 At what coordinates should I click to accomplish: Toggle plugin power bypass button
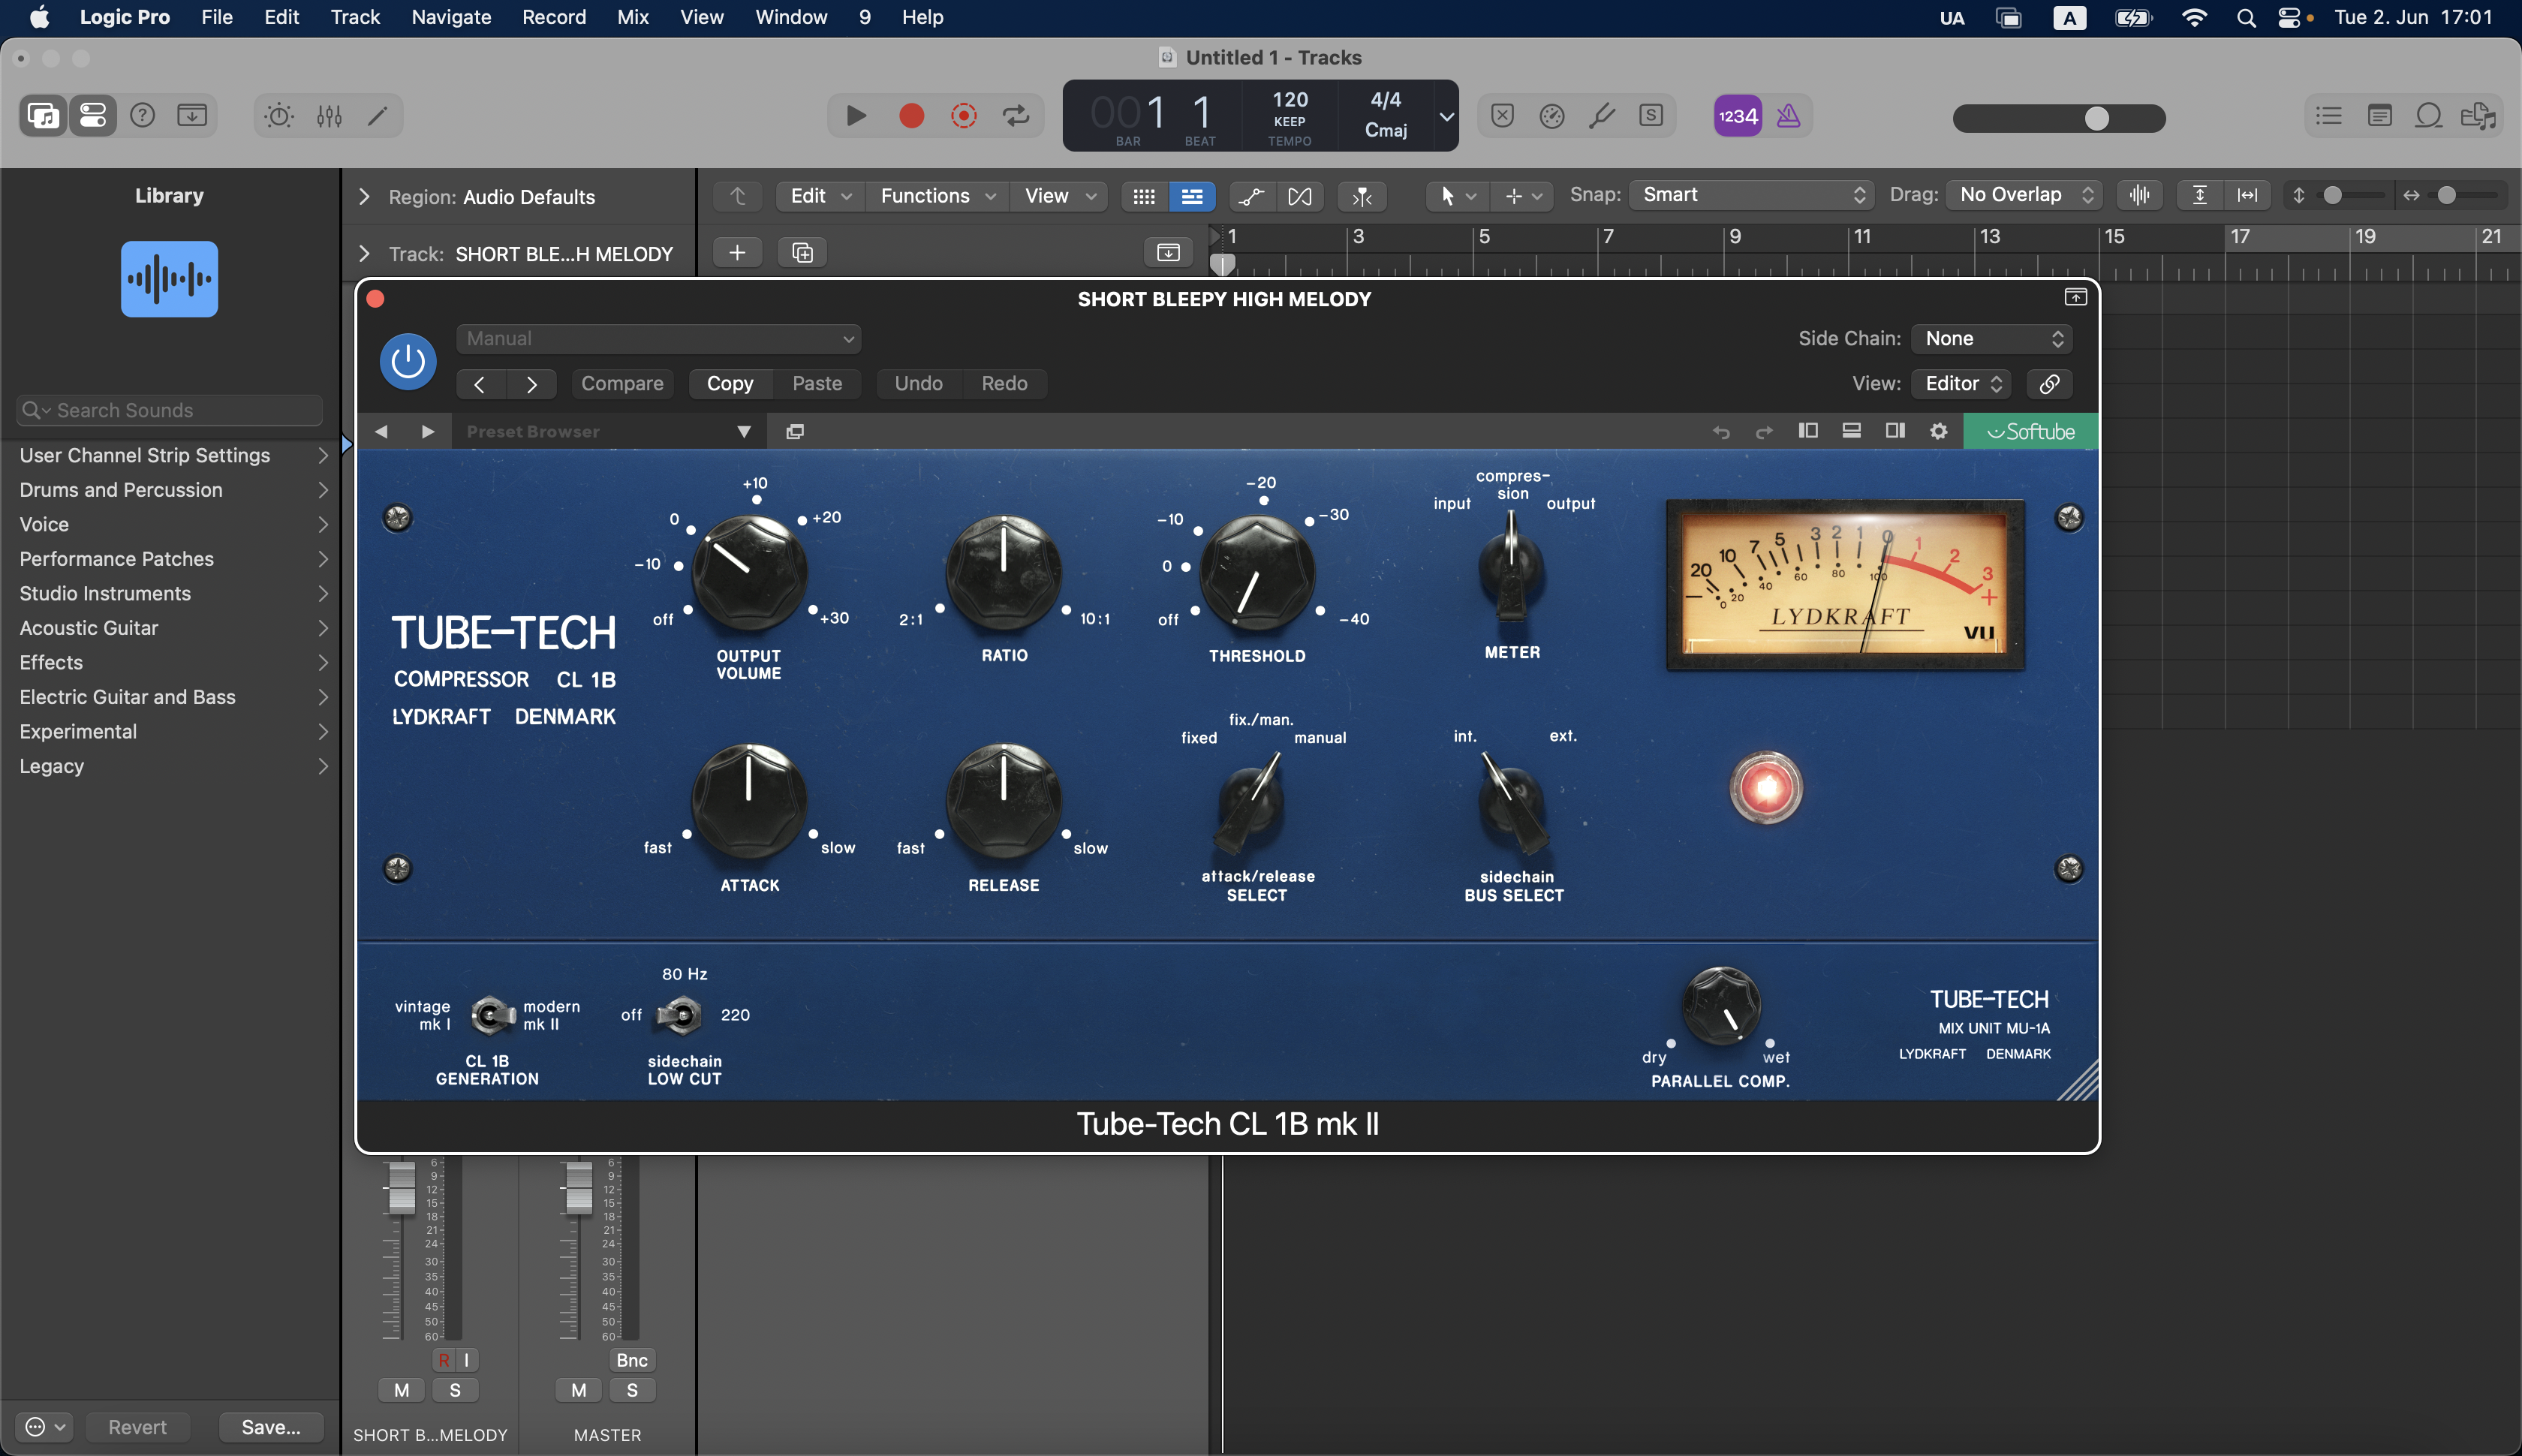[408, 361]
